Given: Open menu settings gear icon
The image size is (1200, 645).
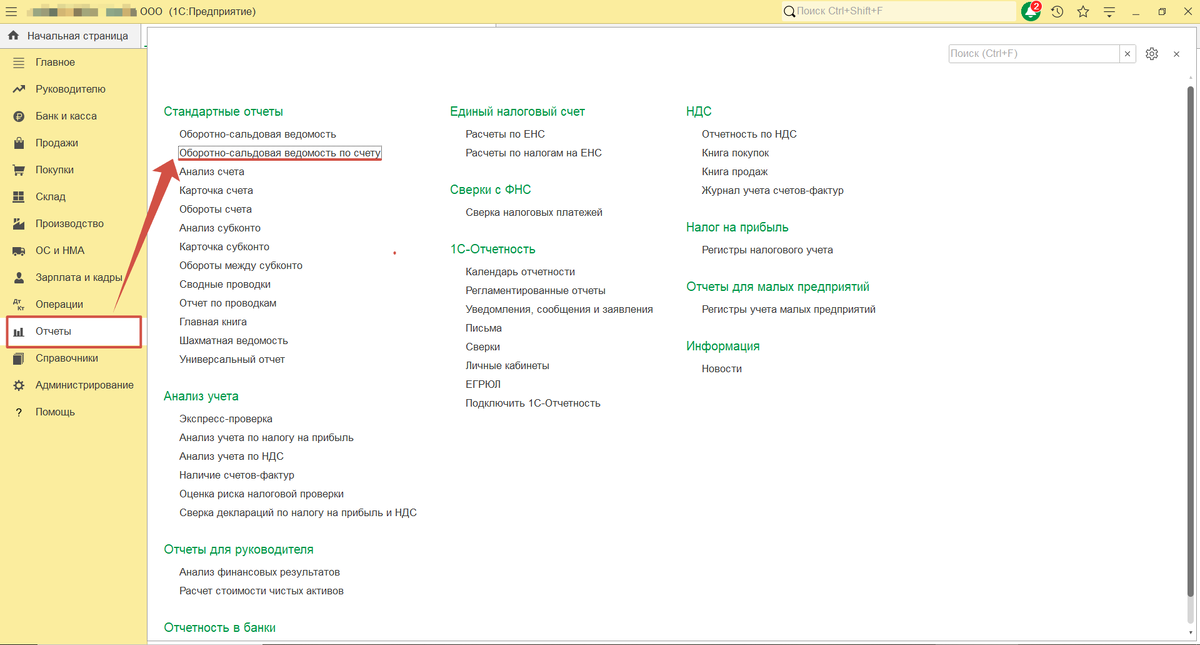Looking at the screenshot, I should [x=1152, y=54].
